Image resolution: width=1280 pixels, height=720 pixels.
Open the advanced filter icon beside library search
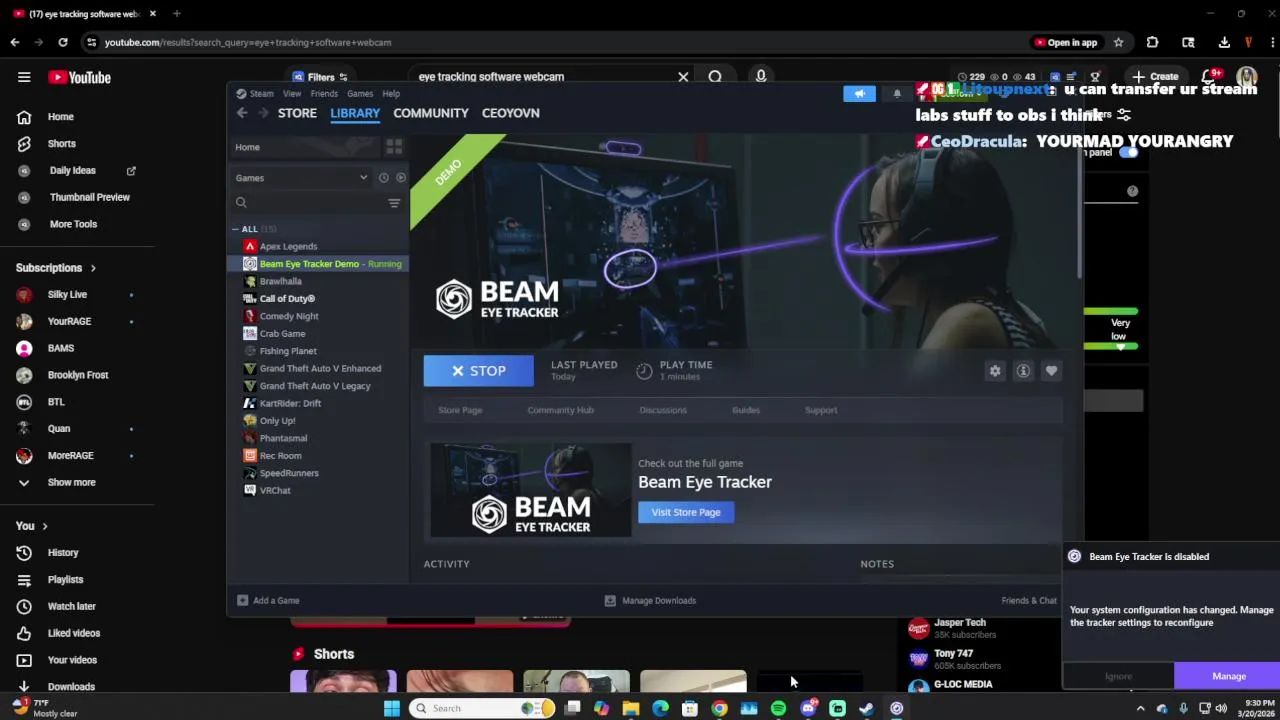[394, 203]
